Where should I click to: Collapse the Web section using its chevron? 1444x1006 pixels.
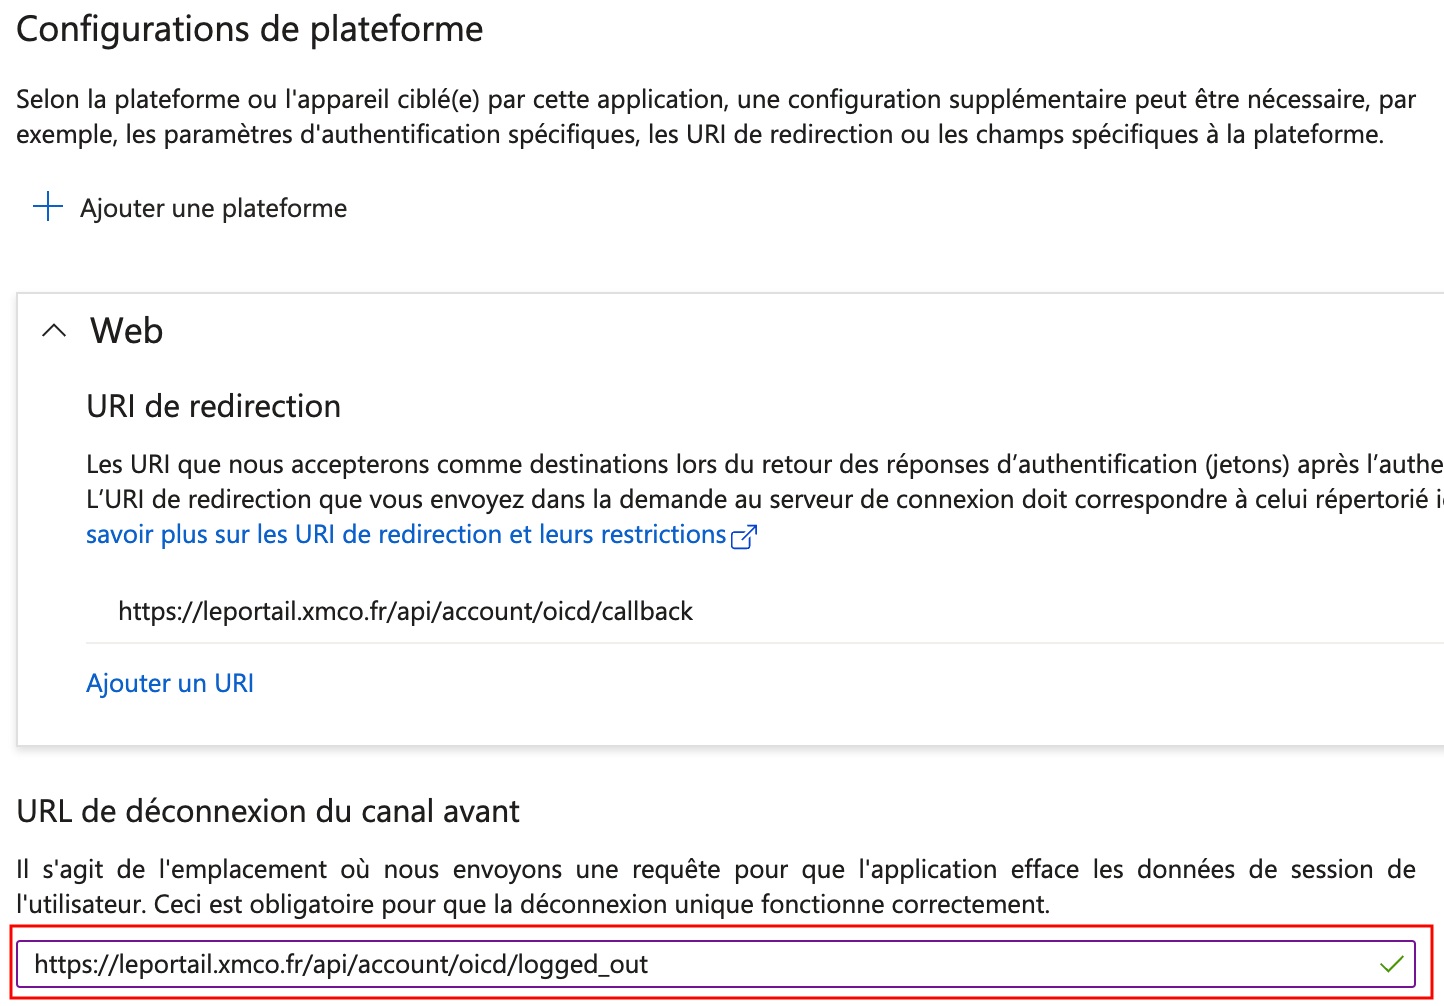(54, 331)
